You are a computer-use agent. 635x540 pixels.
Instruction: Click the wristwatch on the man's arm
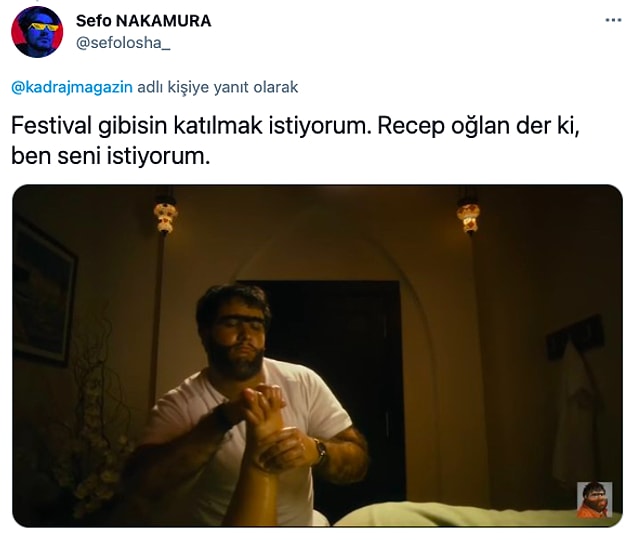pyautogui.click(x=320, y=452)
